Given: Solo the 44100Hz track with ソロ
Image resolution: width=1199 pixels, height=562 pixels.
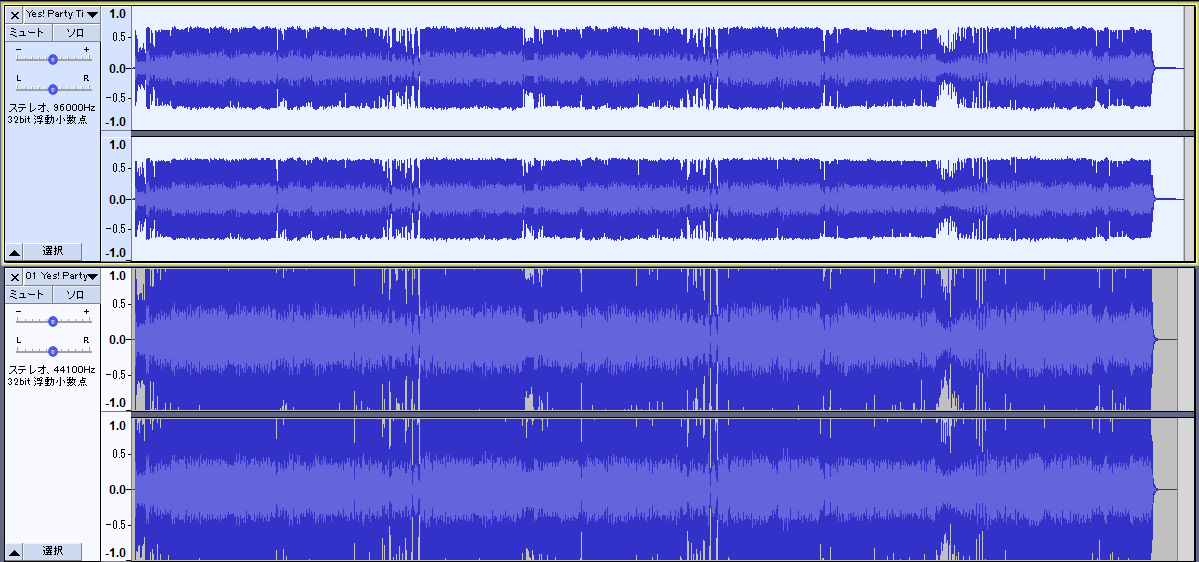Looking at the screenshot, I should click(76, 294).
